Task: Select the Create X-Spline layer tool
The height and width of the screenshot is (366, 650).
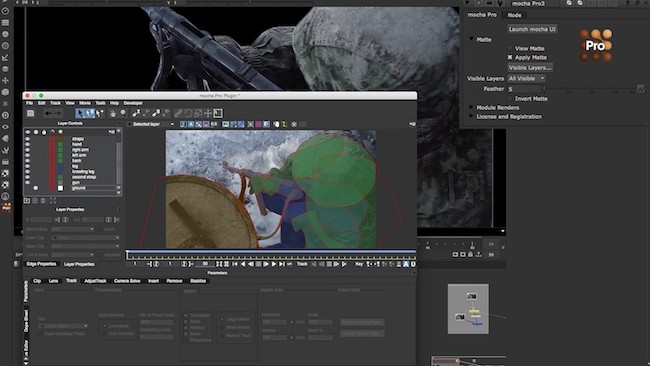Action: [136, 113]
